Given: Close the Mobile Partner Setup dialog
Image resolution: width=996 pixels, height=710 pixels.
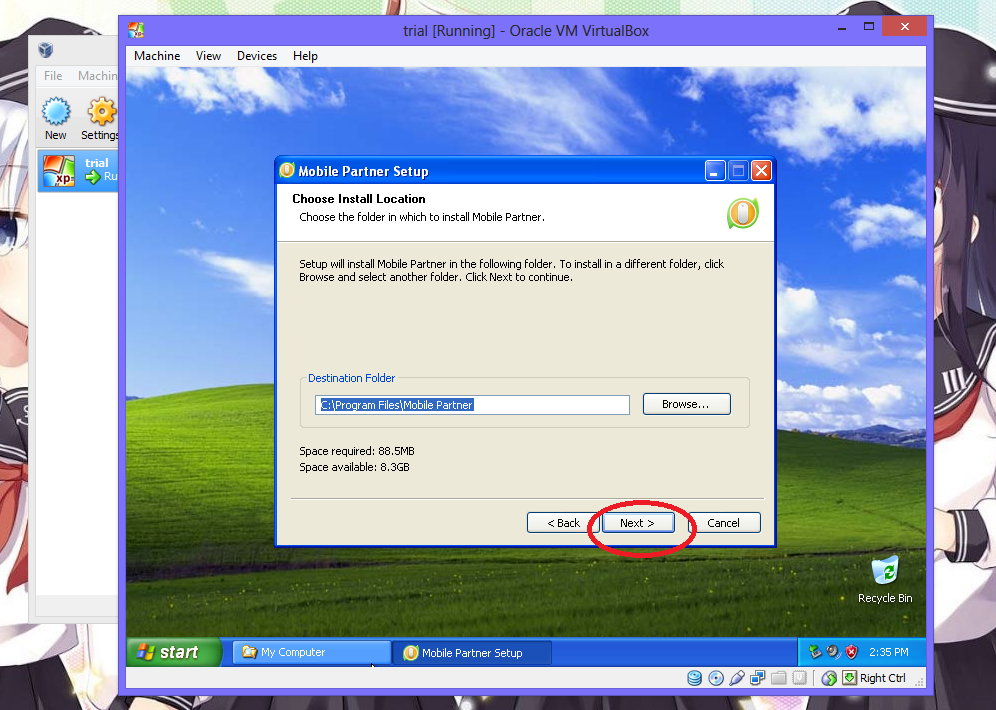Looking at the screenshot, I should 761,171.
